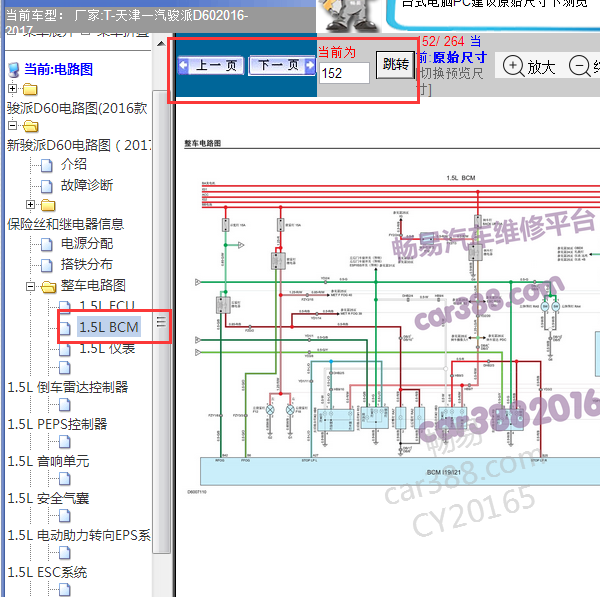Image resolution: width=600 pixels, height=597 pixels.
Task: Click the 介绍 document icon
Action: click(47, 166)
